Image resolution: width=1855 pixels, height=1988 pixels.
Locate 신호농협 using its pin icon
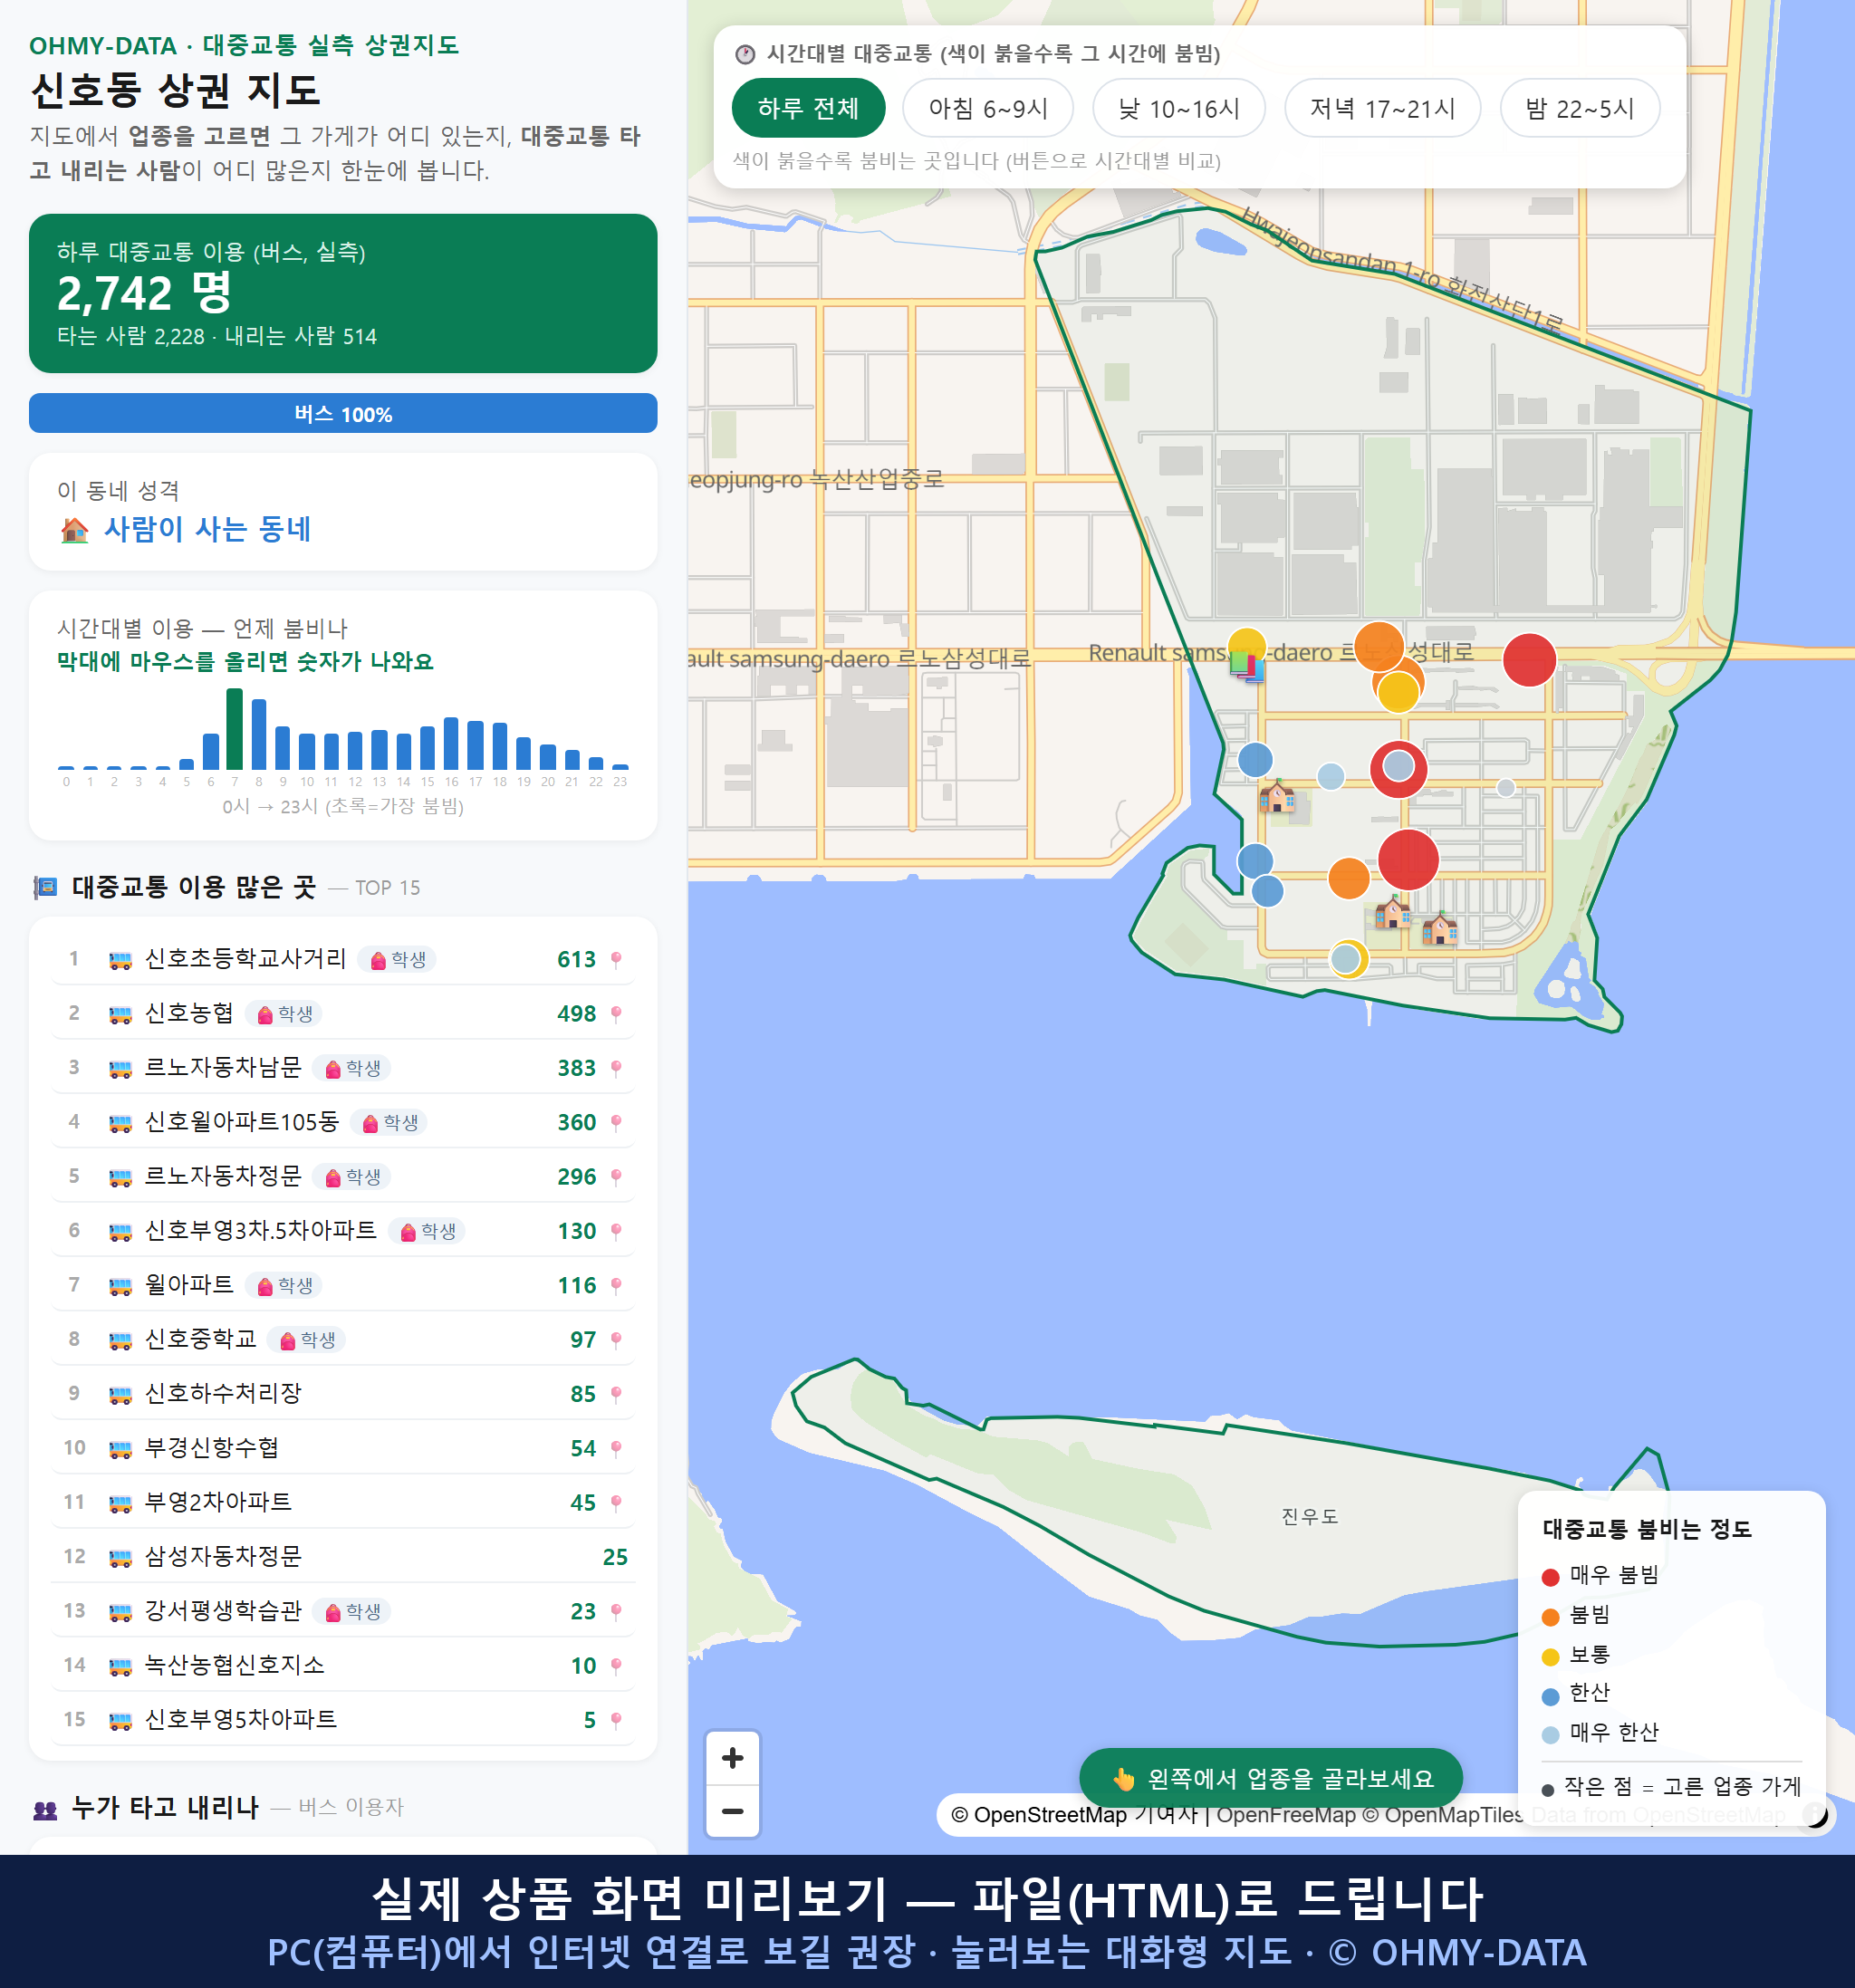click(x=616, y=1014)
